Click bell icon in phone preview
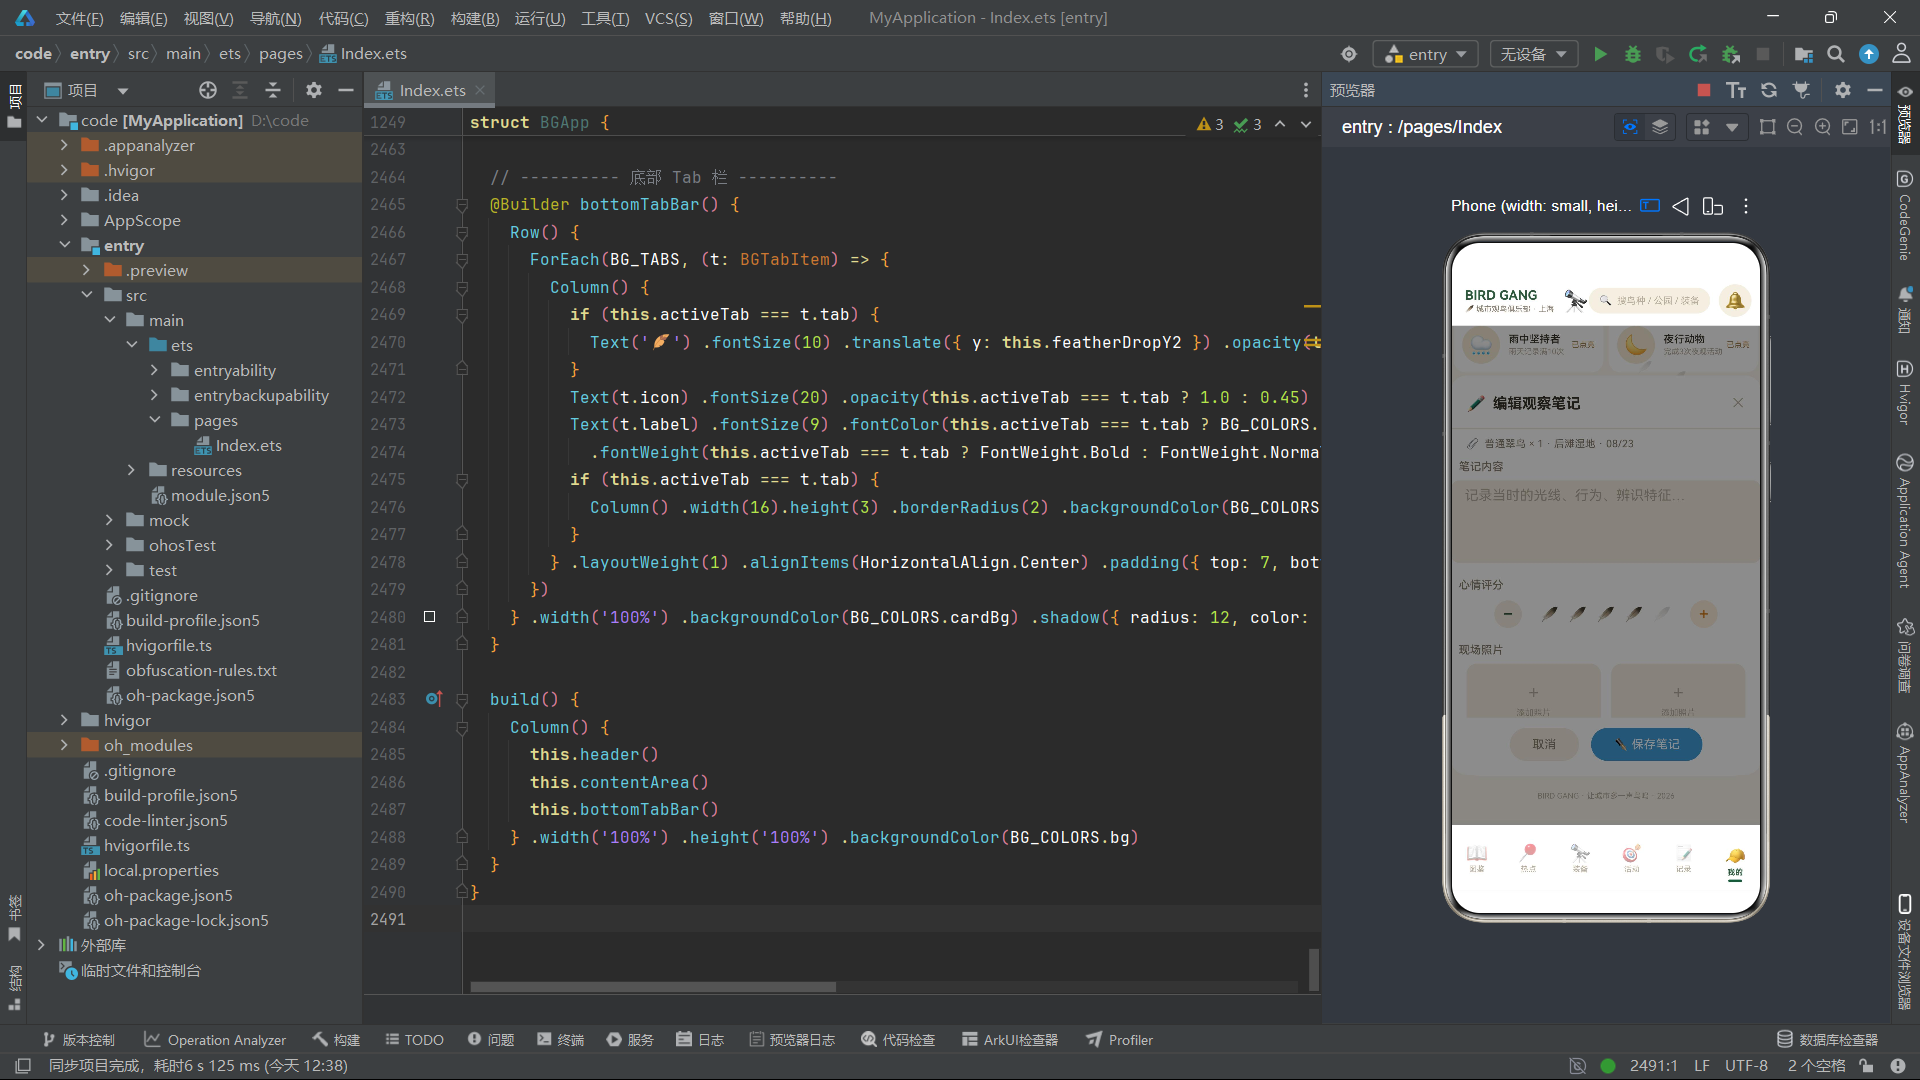 pos(1735,300)
